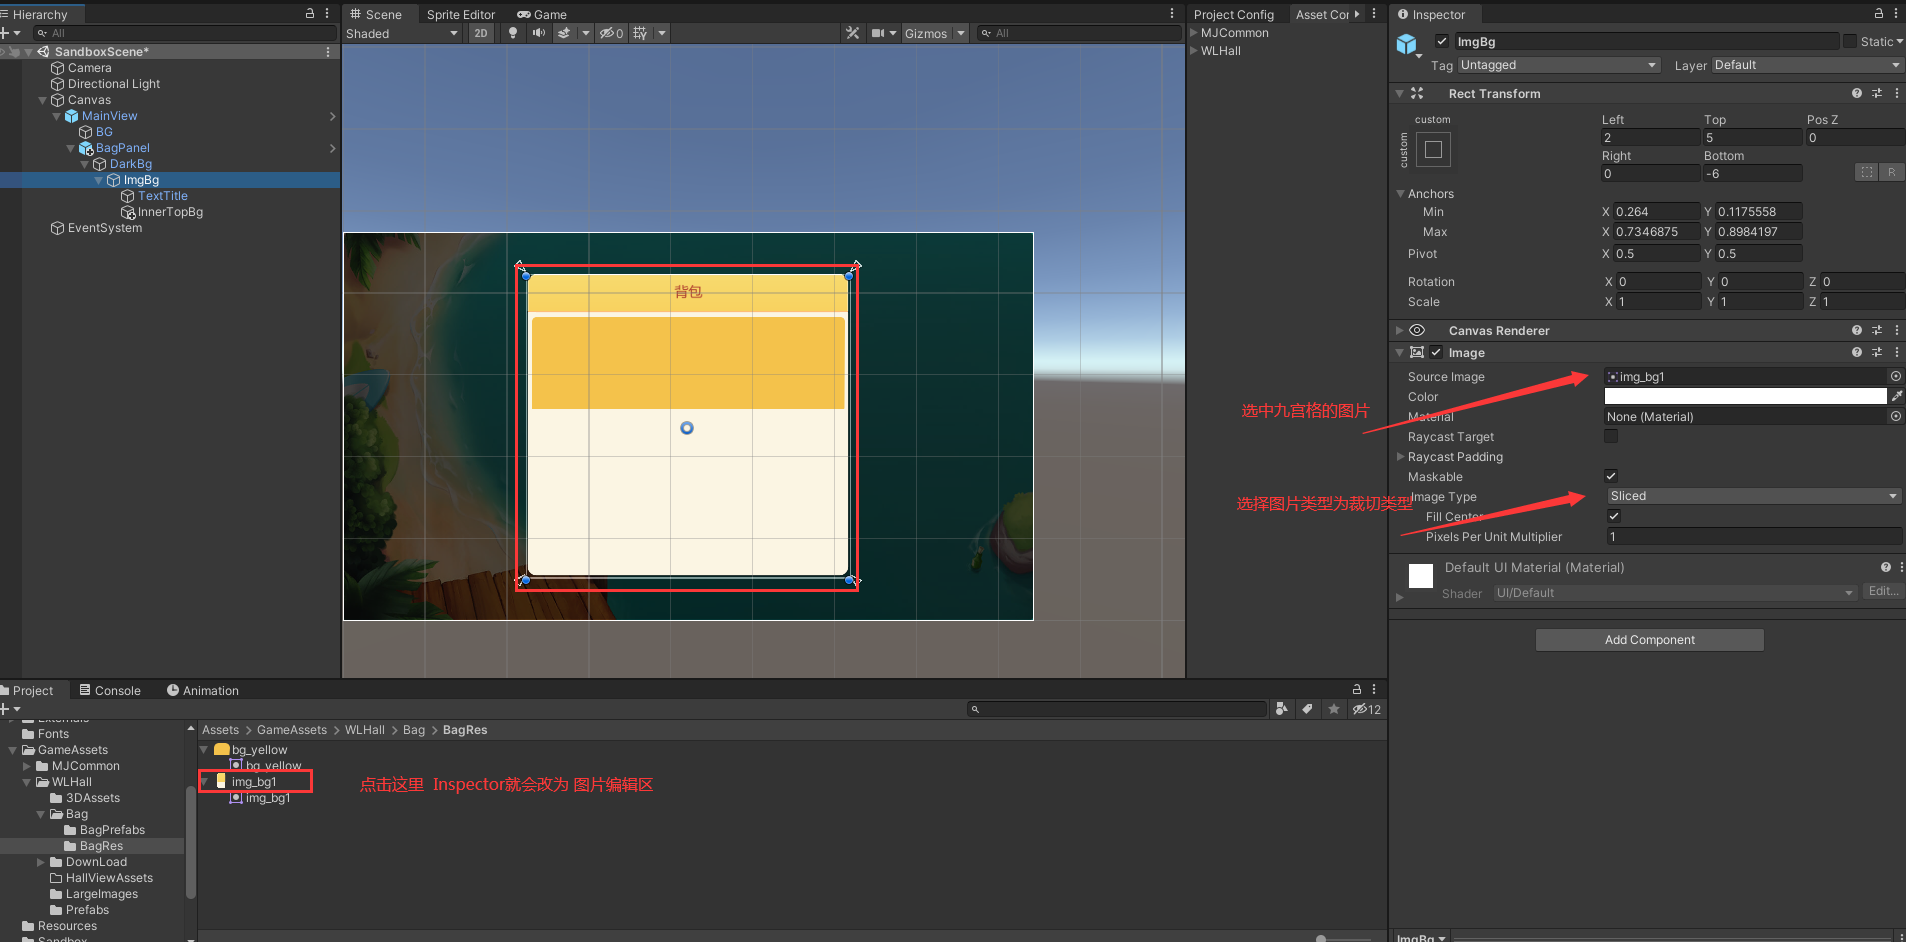Image resolution: width=1906 pixels, height=942 pixels.
Task: Open Rect Transform help icon
Action: tap(1856, 93)
